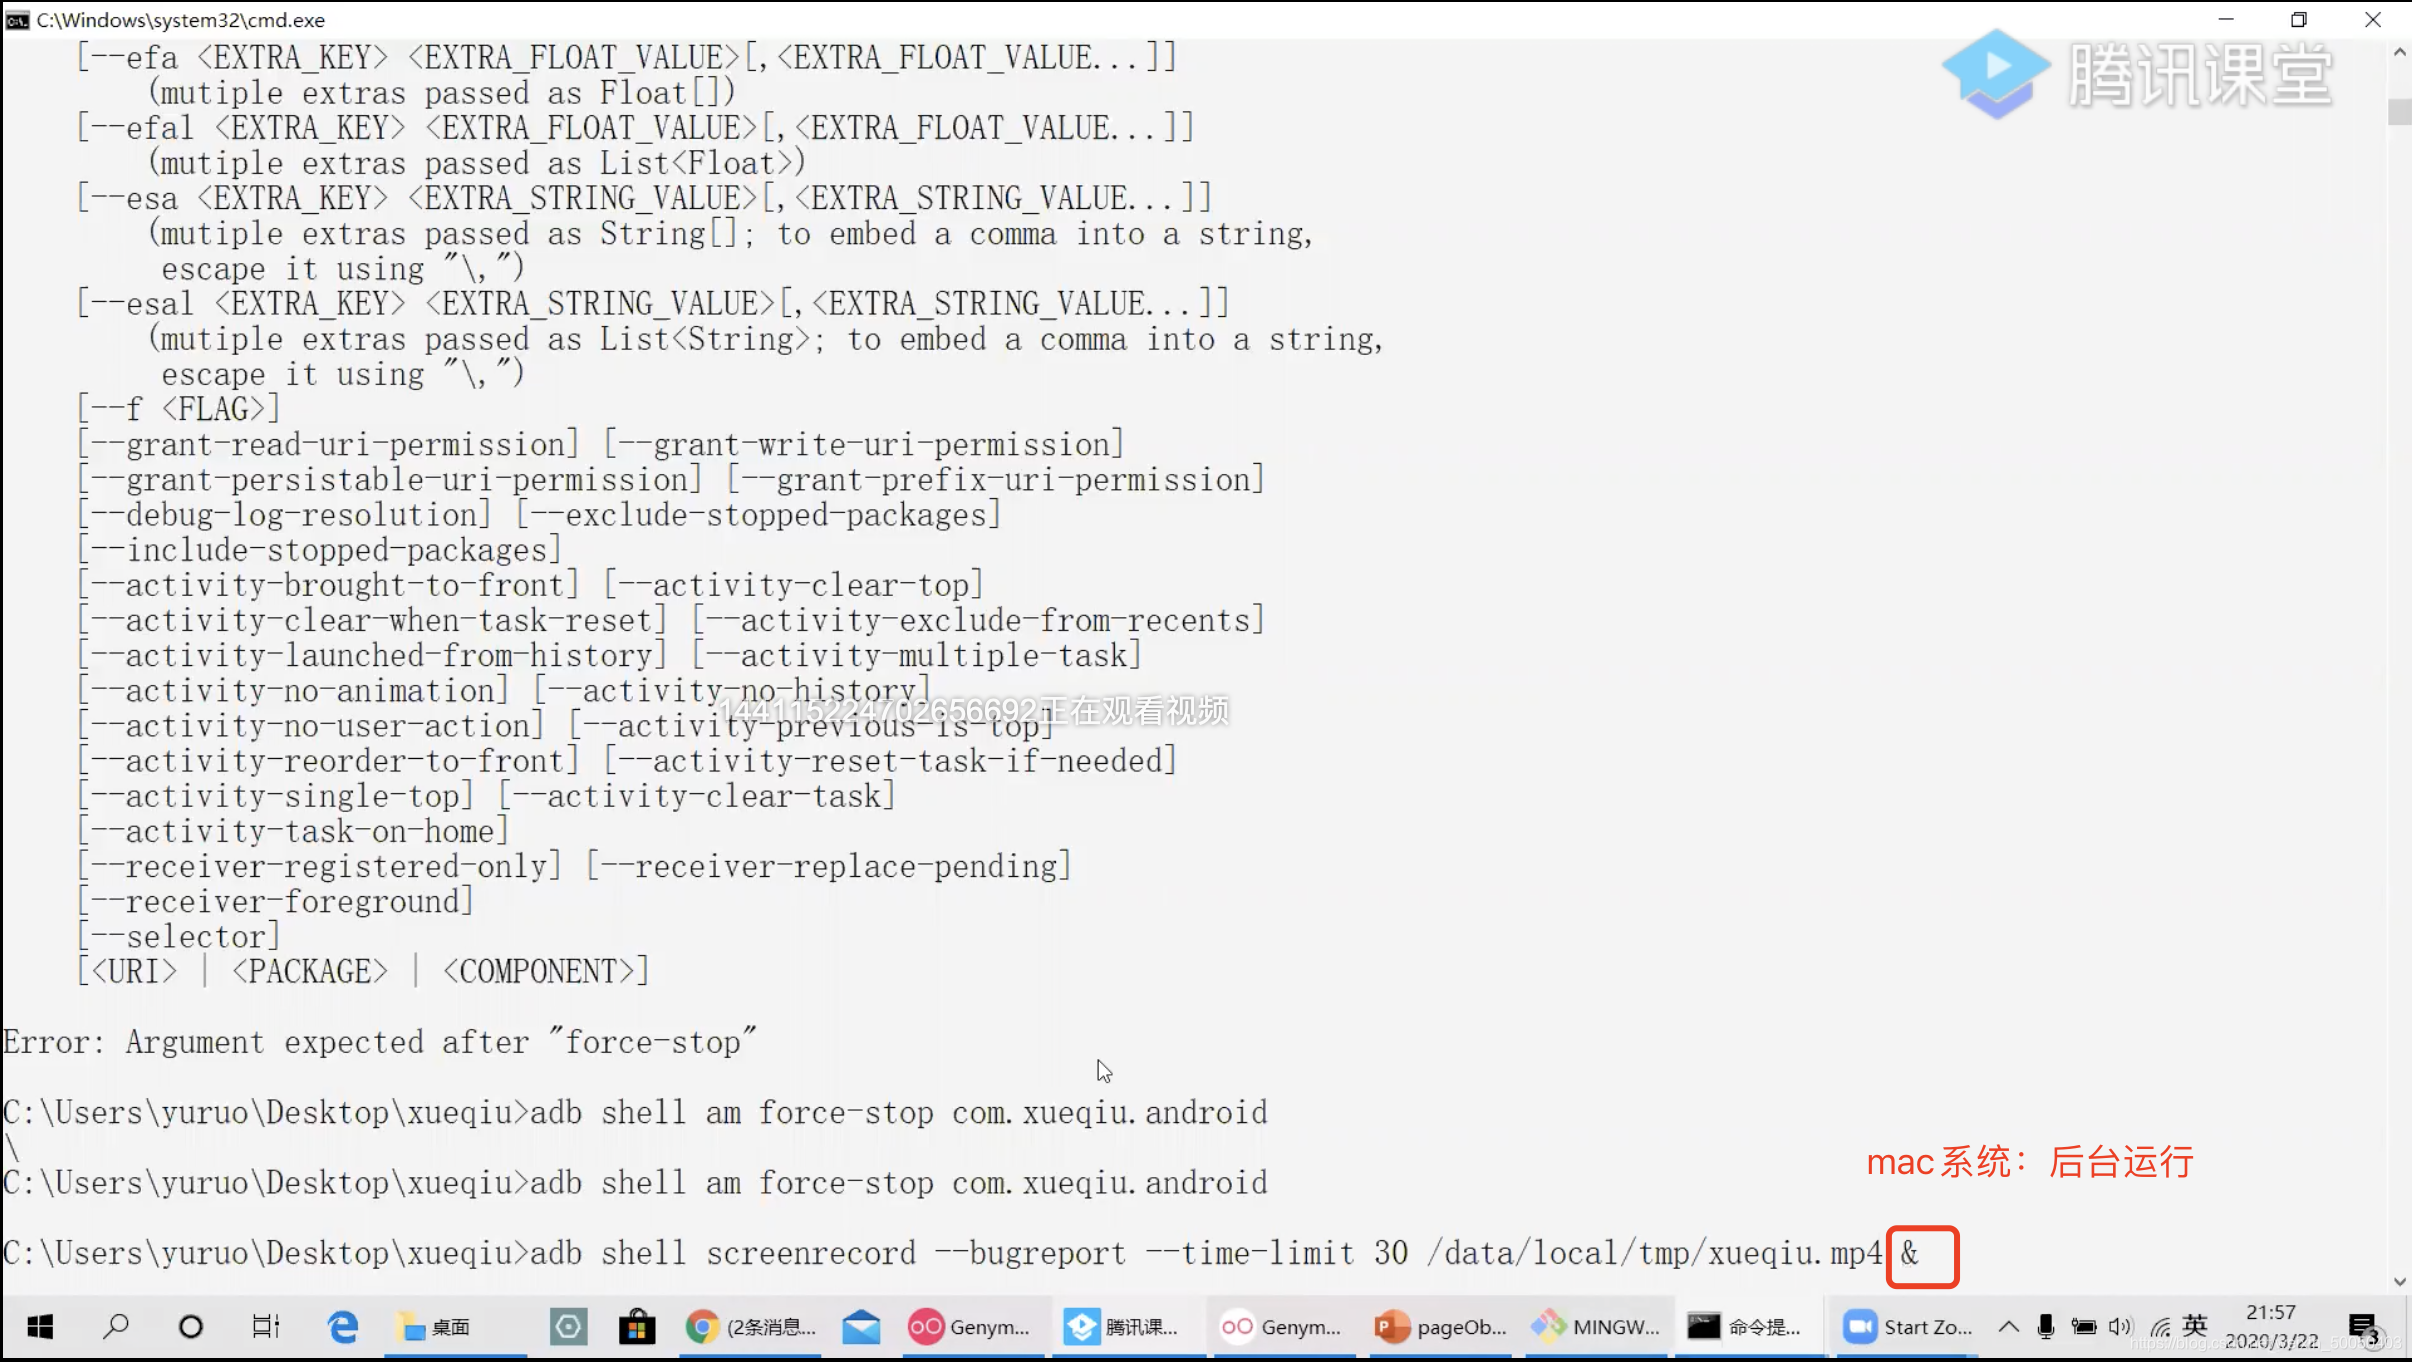Open the Windows Start menu
2412x1362 pixels.
(x=40, y=1327)
